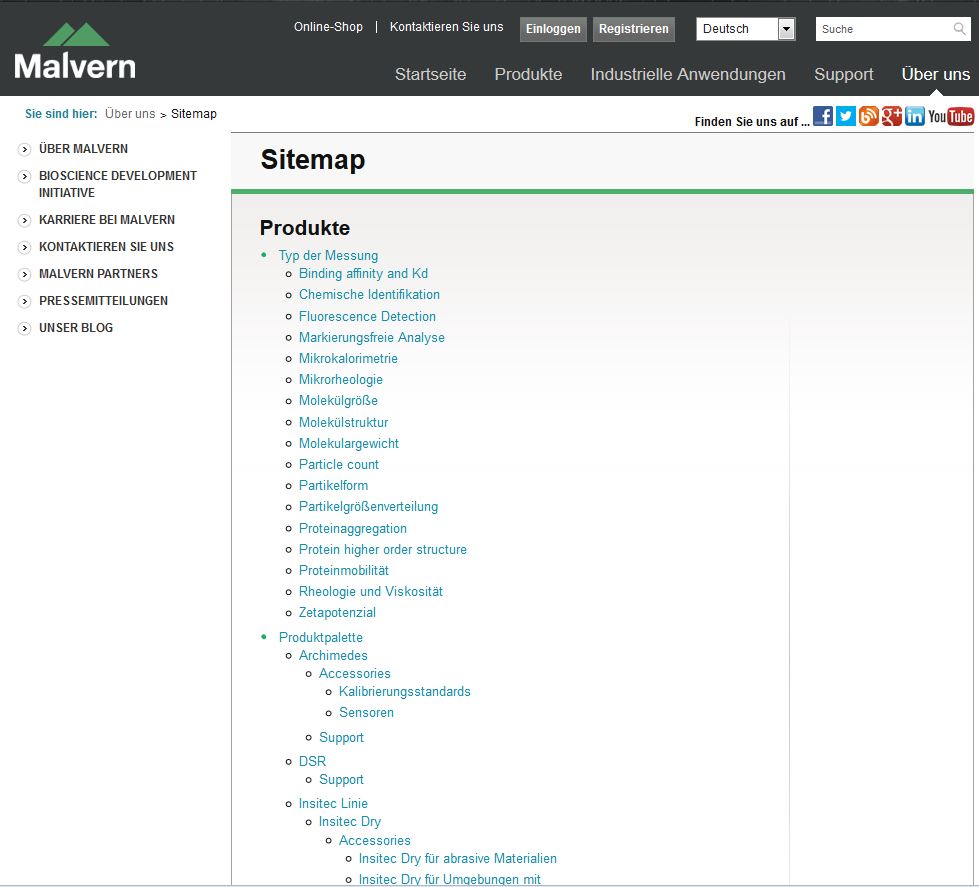Open the Molekülgröße link

point(338,401)
